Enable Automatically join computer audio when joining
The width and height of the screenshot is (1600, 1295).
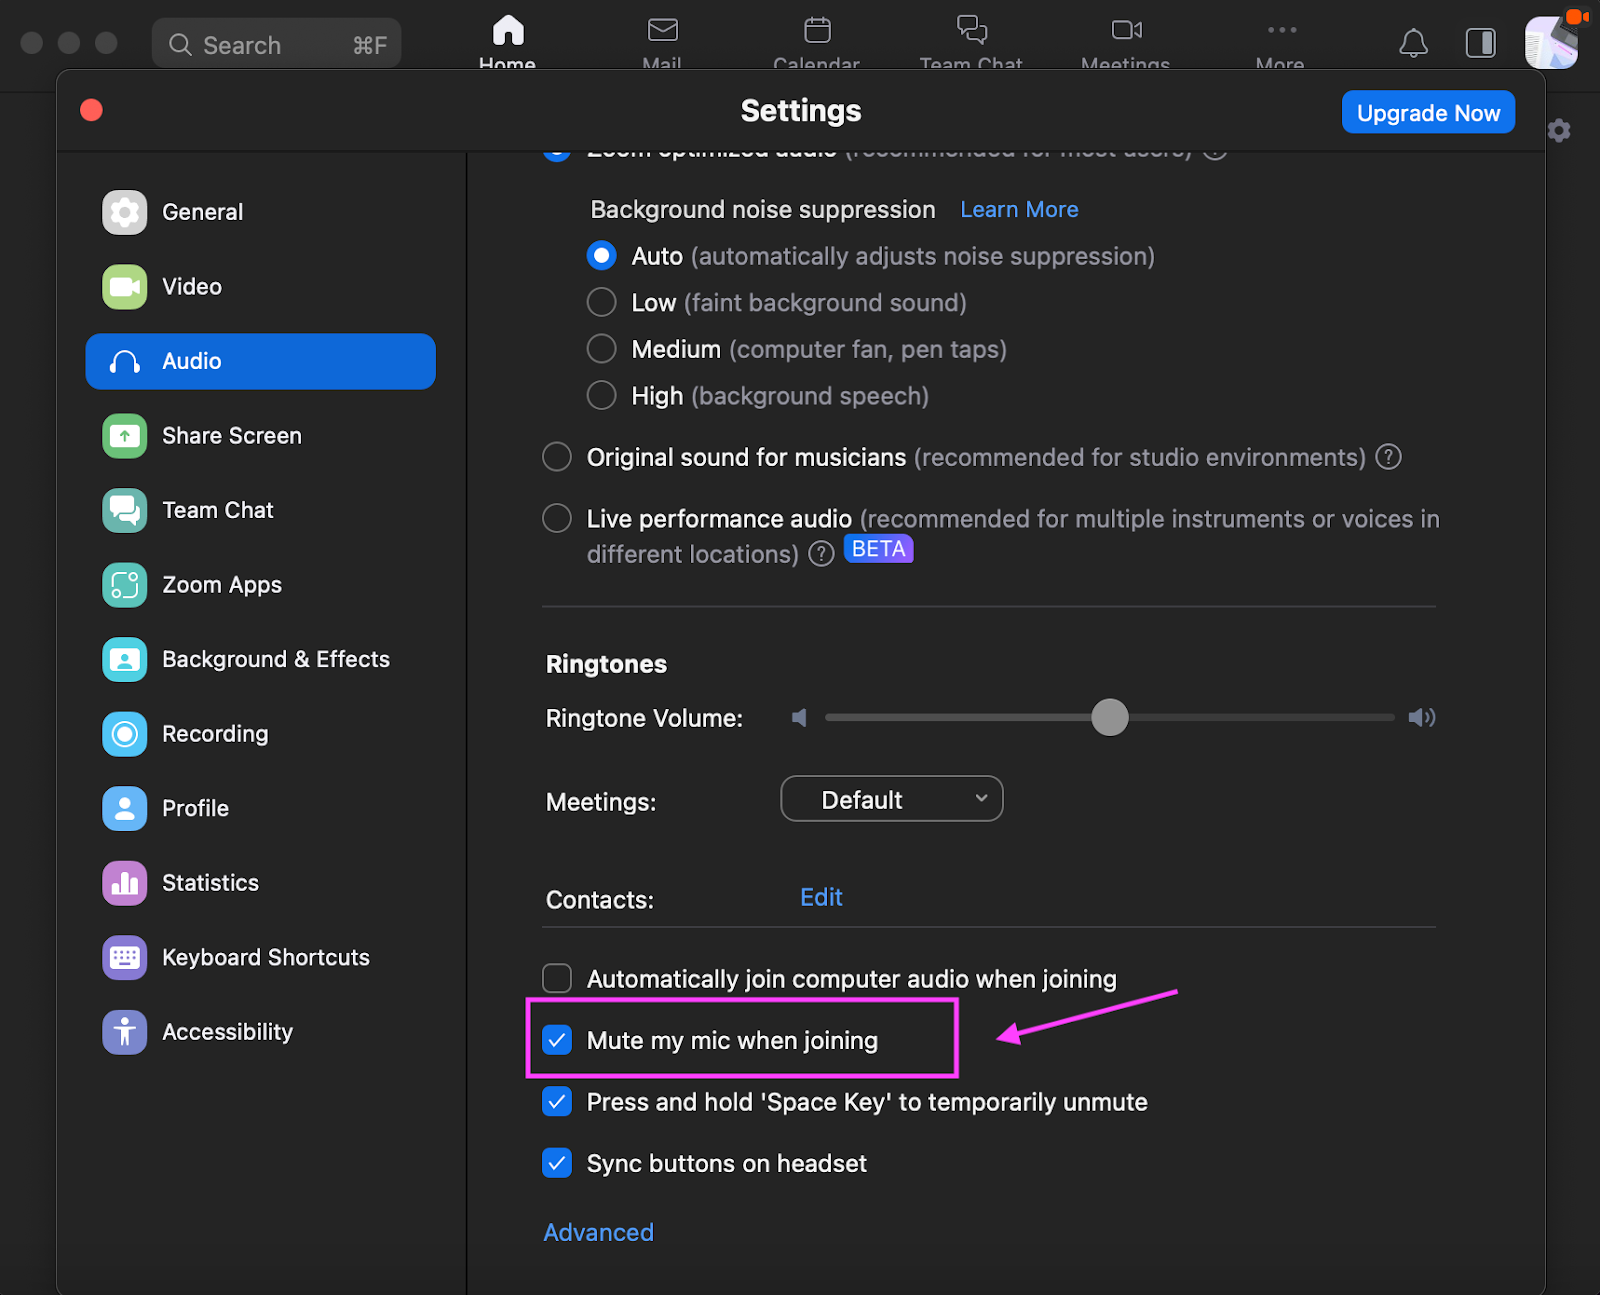(x=557, y=978)
